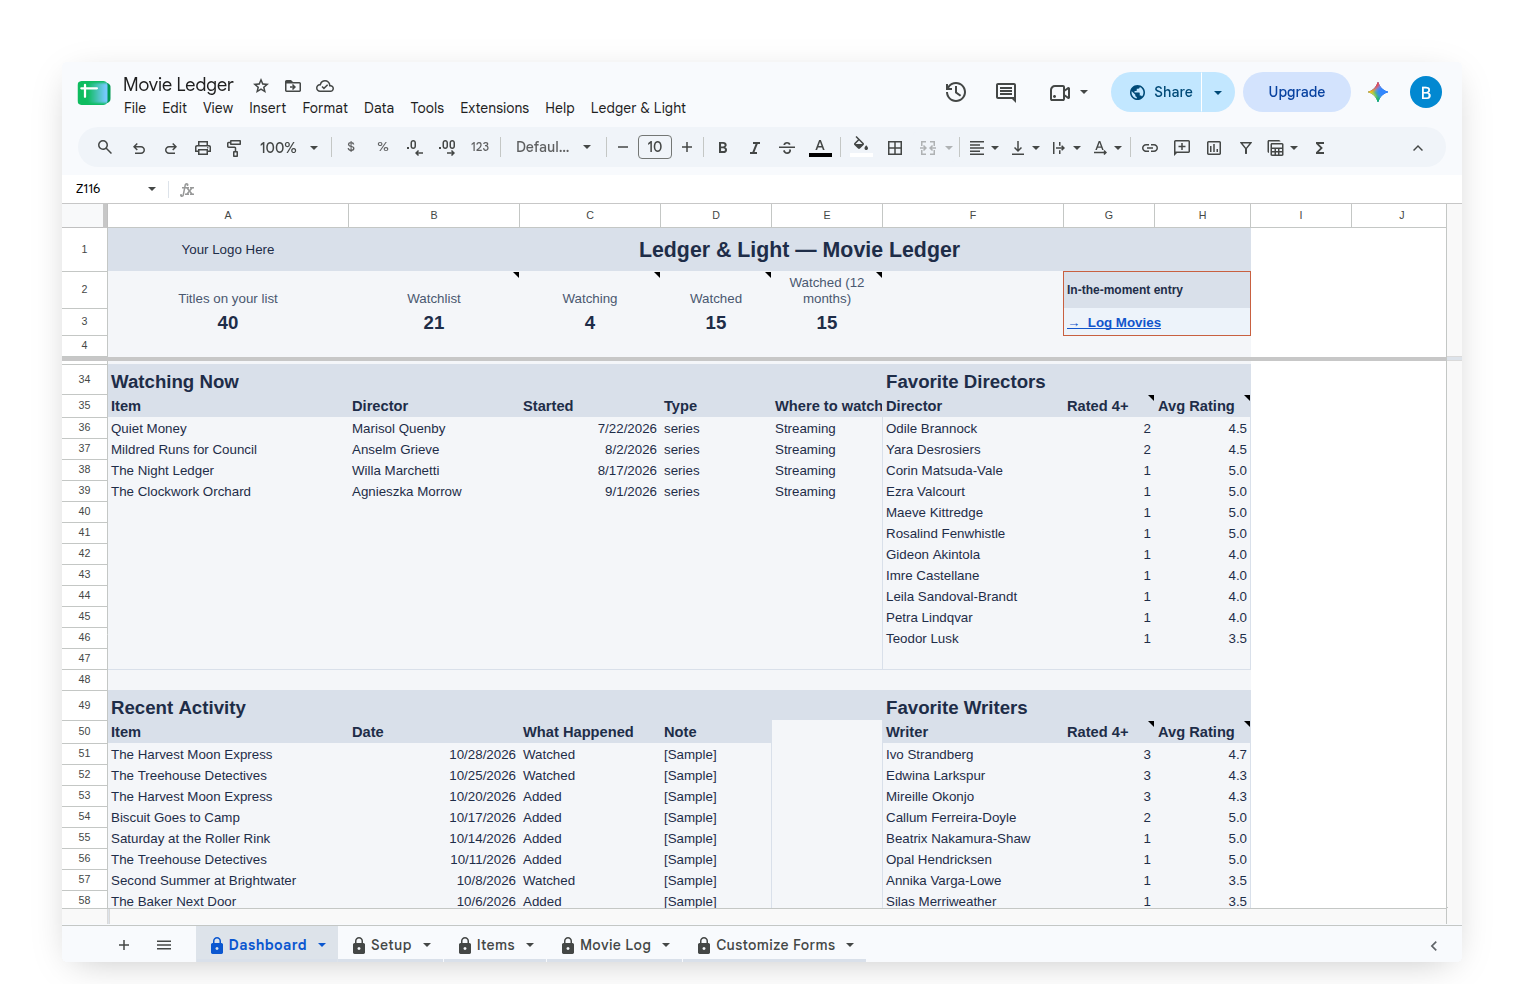The width and height of the screenshot is (1524, 984).
Task: Star the Movie Ledger document
Action: pos(261,86)
